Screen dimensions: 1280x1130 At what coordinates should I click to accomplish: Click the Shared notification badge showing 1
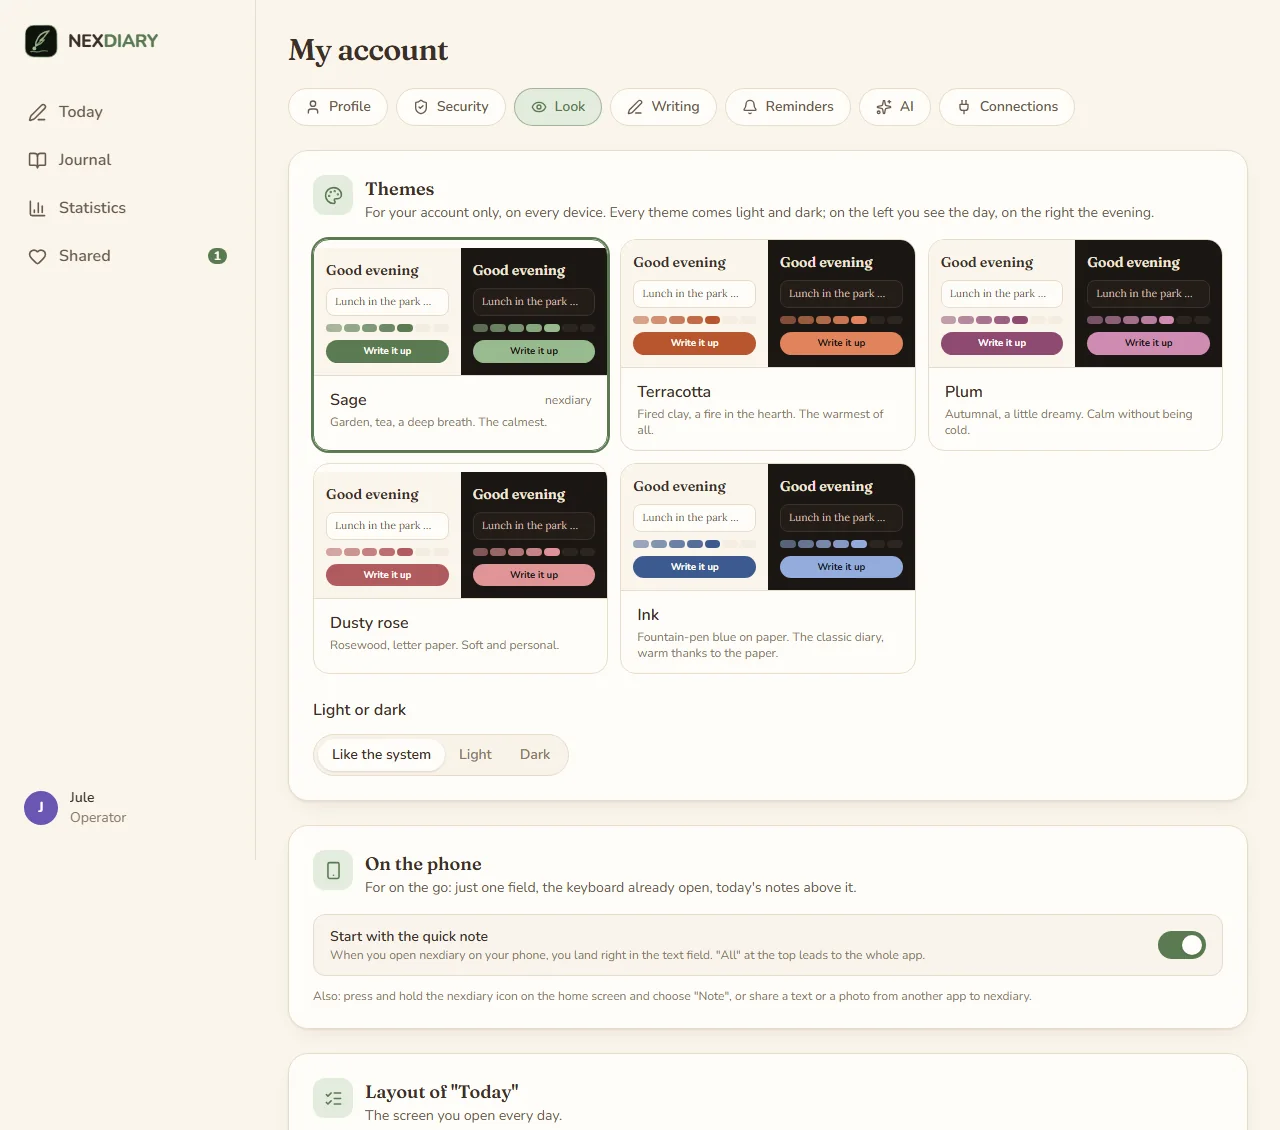coord(217,256)
